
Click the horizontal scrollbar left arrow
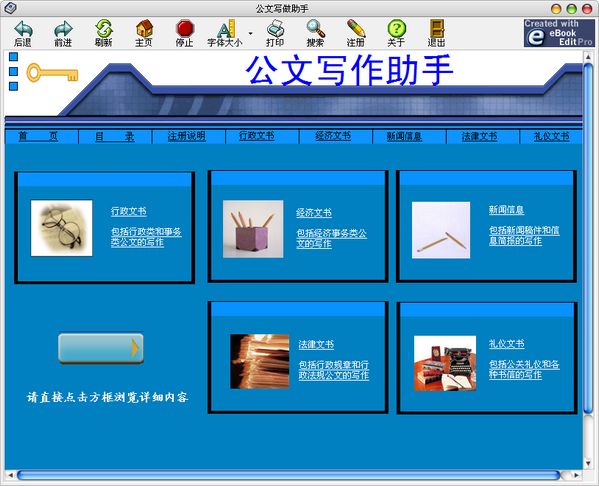(x=11, y=475)
